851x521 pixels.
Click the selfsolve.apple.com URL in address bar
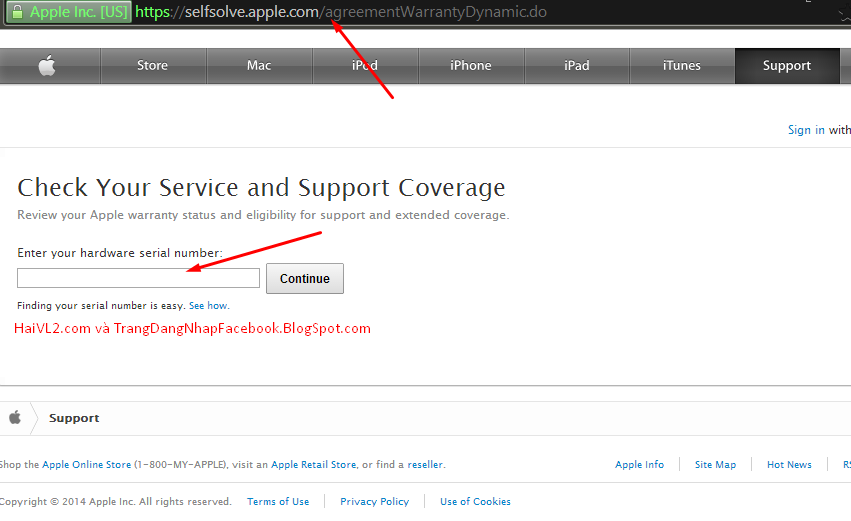click(341, 12)
